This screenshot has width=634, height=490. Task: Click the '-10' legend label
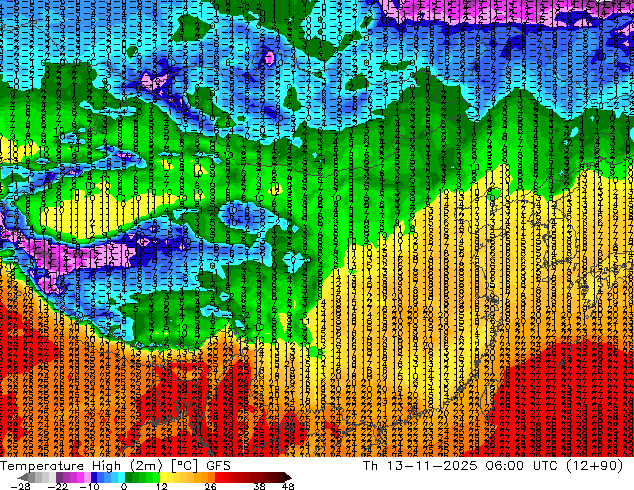coord(89,486)
